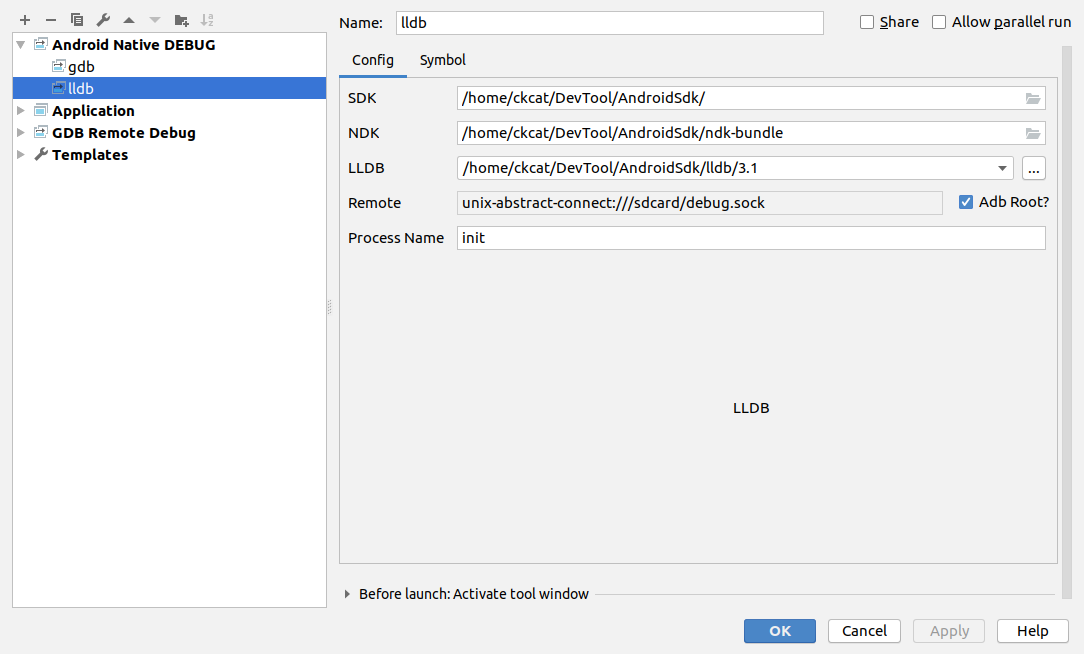Click the Remove Configuration minus icon
The image size is (1084, 654).
51,20
